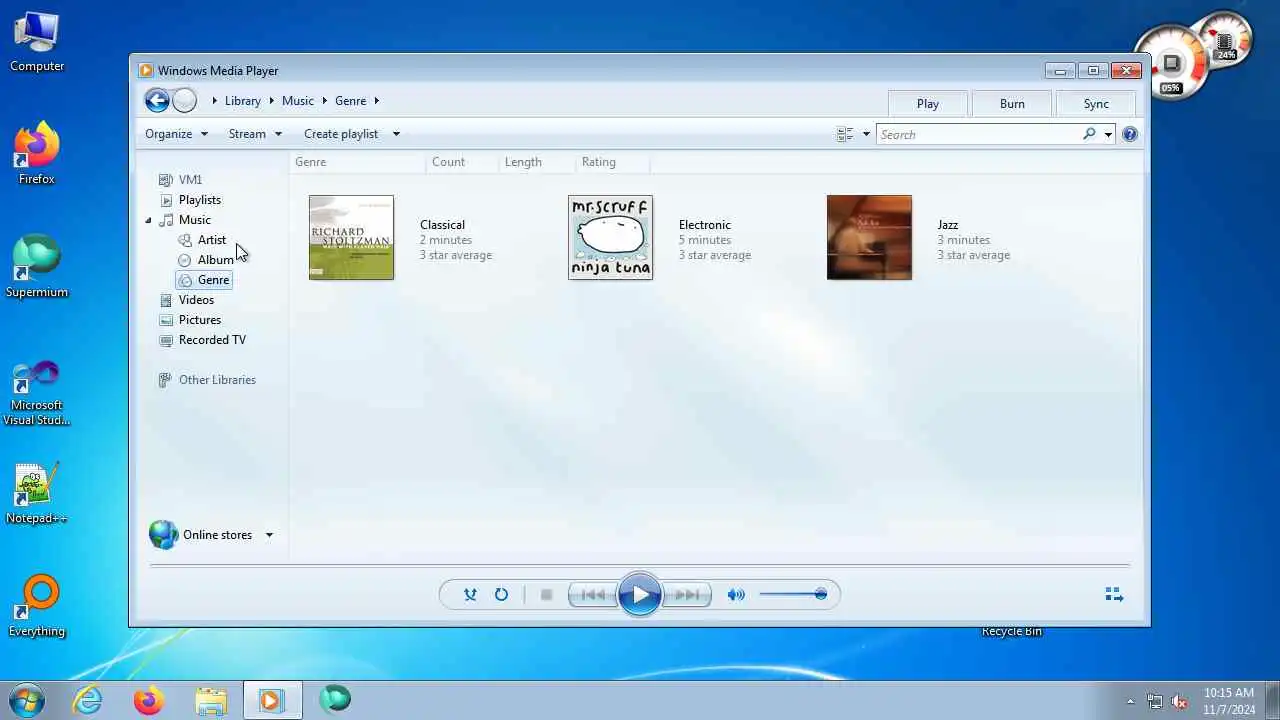Open search options dropdown arrow
This screenshot has width=1280, height=720.
[x=1108, y=134]
